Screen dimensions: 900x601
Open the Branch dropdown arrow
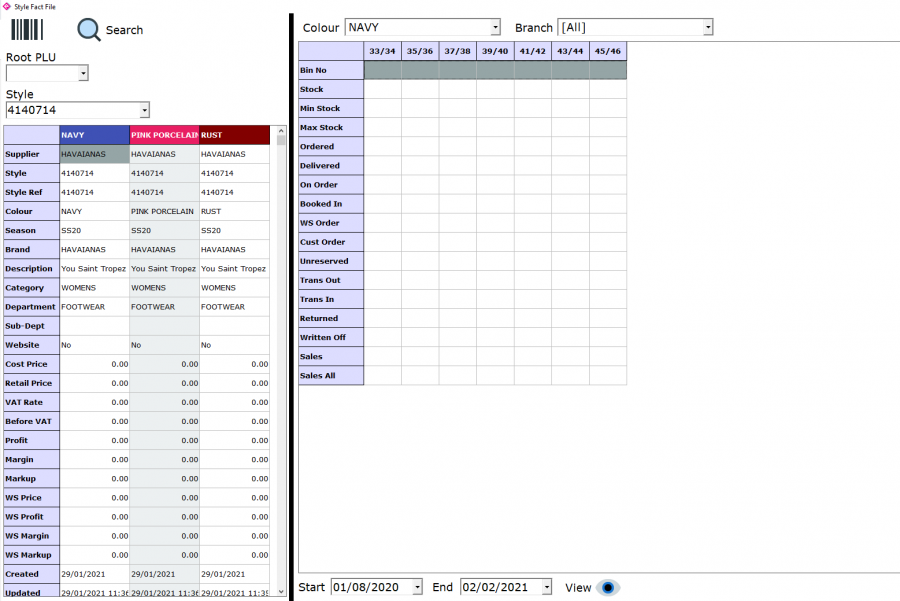(x=708, y=27)
